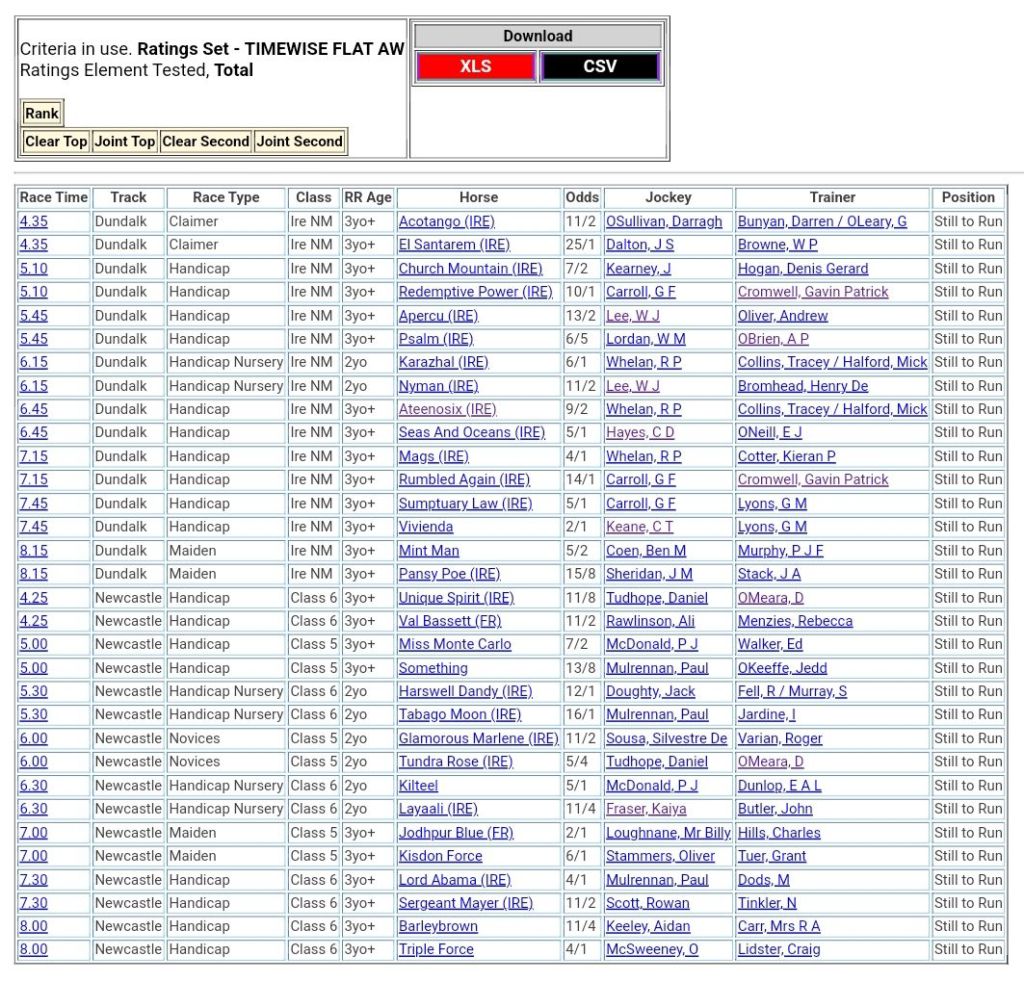Open trainer link Bunyan, Darren / OLeary, G
Viewport: 1024px width, 982px height.
pyautogui.click(x=822, y=221)
